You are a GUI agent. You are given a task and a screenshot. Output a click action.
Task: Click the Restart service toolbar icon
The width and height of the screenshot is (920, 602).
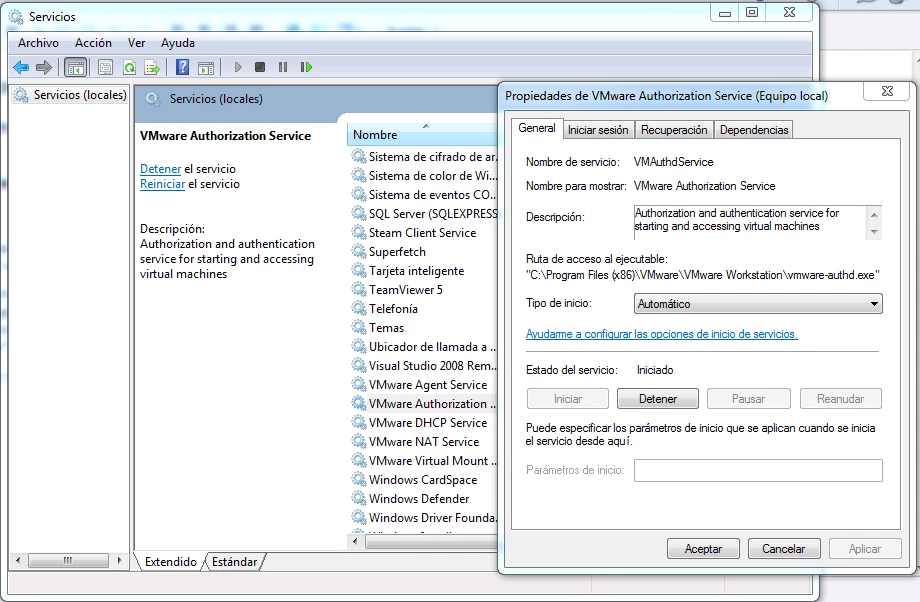click(306, 67)
